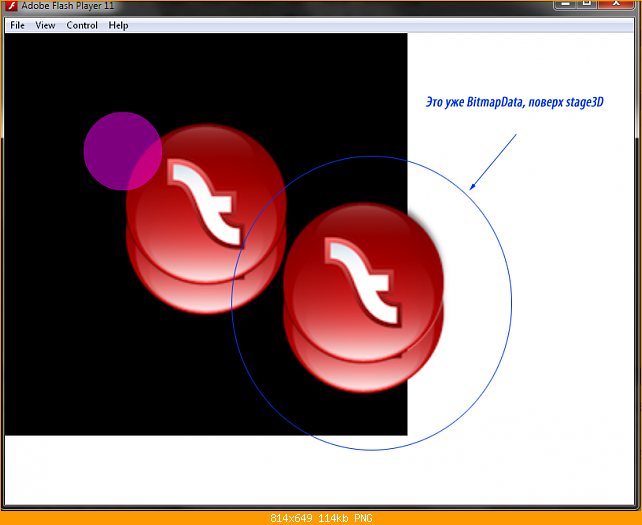Minimize the Flash Player window
The height and width of the screenshot is (525, 642).
pos(566,3)
